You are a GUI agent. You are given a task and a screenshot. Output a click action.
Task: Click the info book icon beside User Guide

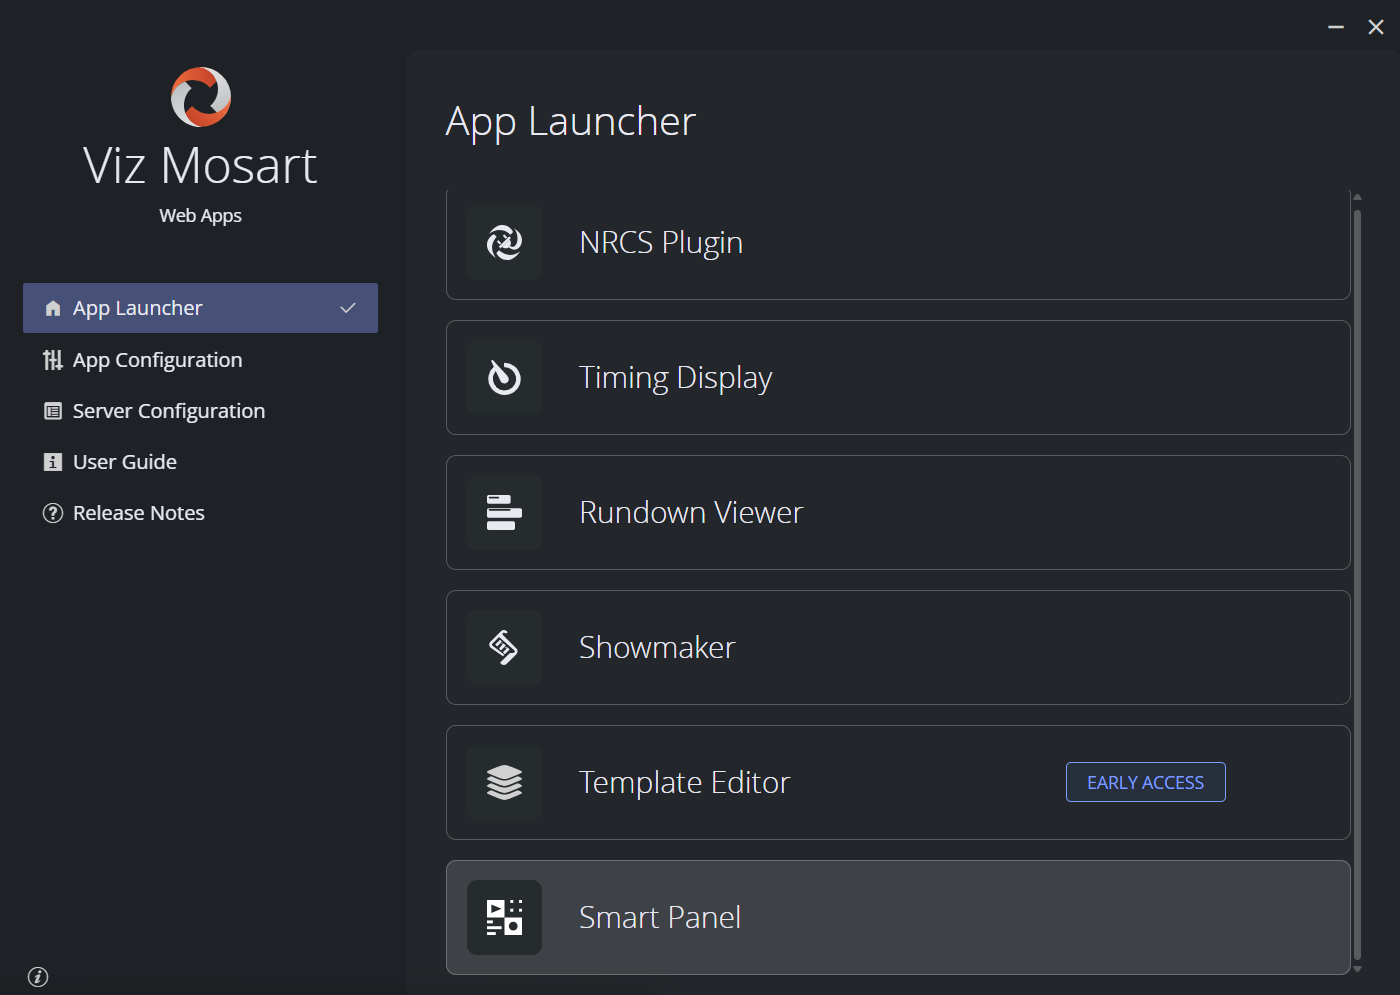pyautogui.click(x=53, y=462)
